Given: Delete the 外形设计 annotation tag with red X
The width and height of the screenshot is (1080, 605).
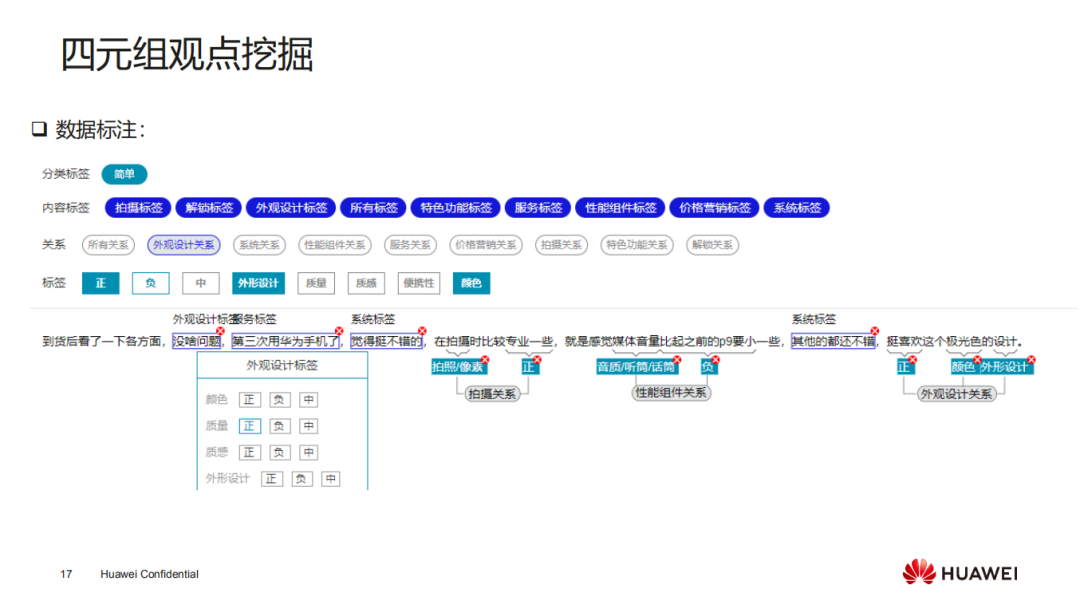Looking at the screenshot, I should (x=1032, y=360).
